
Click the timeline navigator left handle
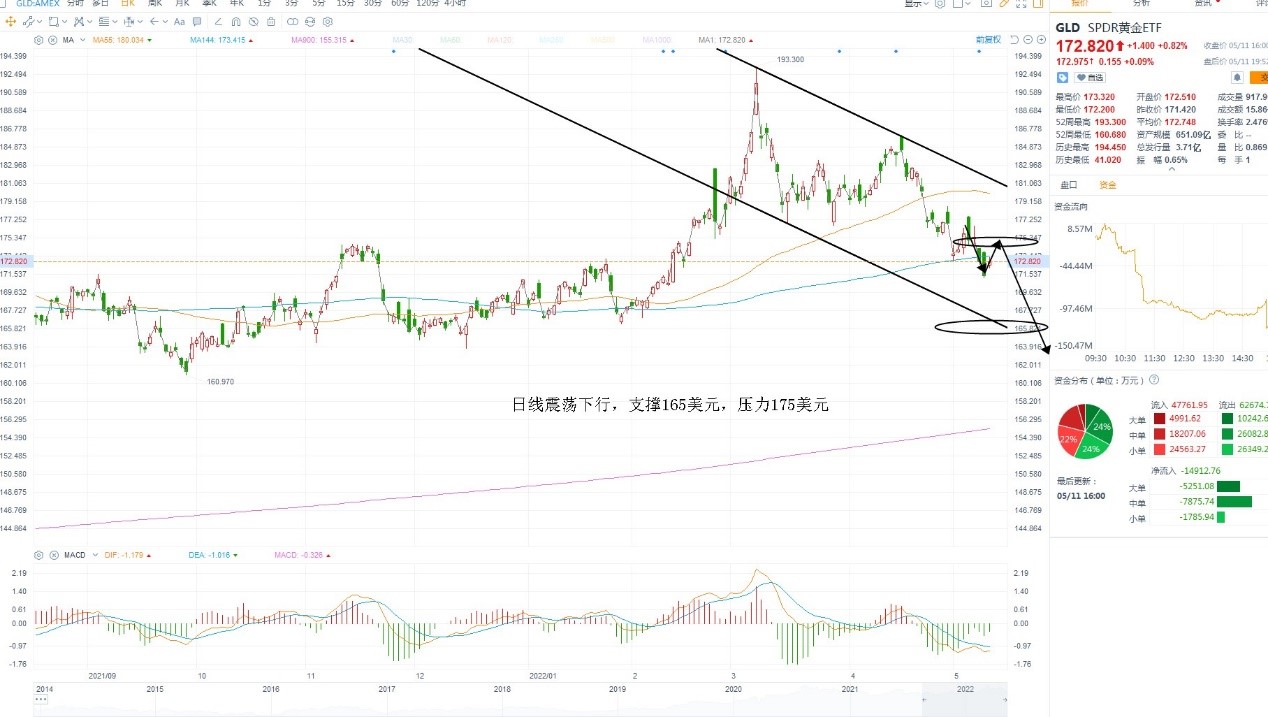pos(924,700)
